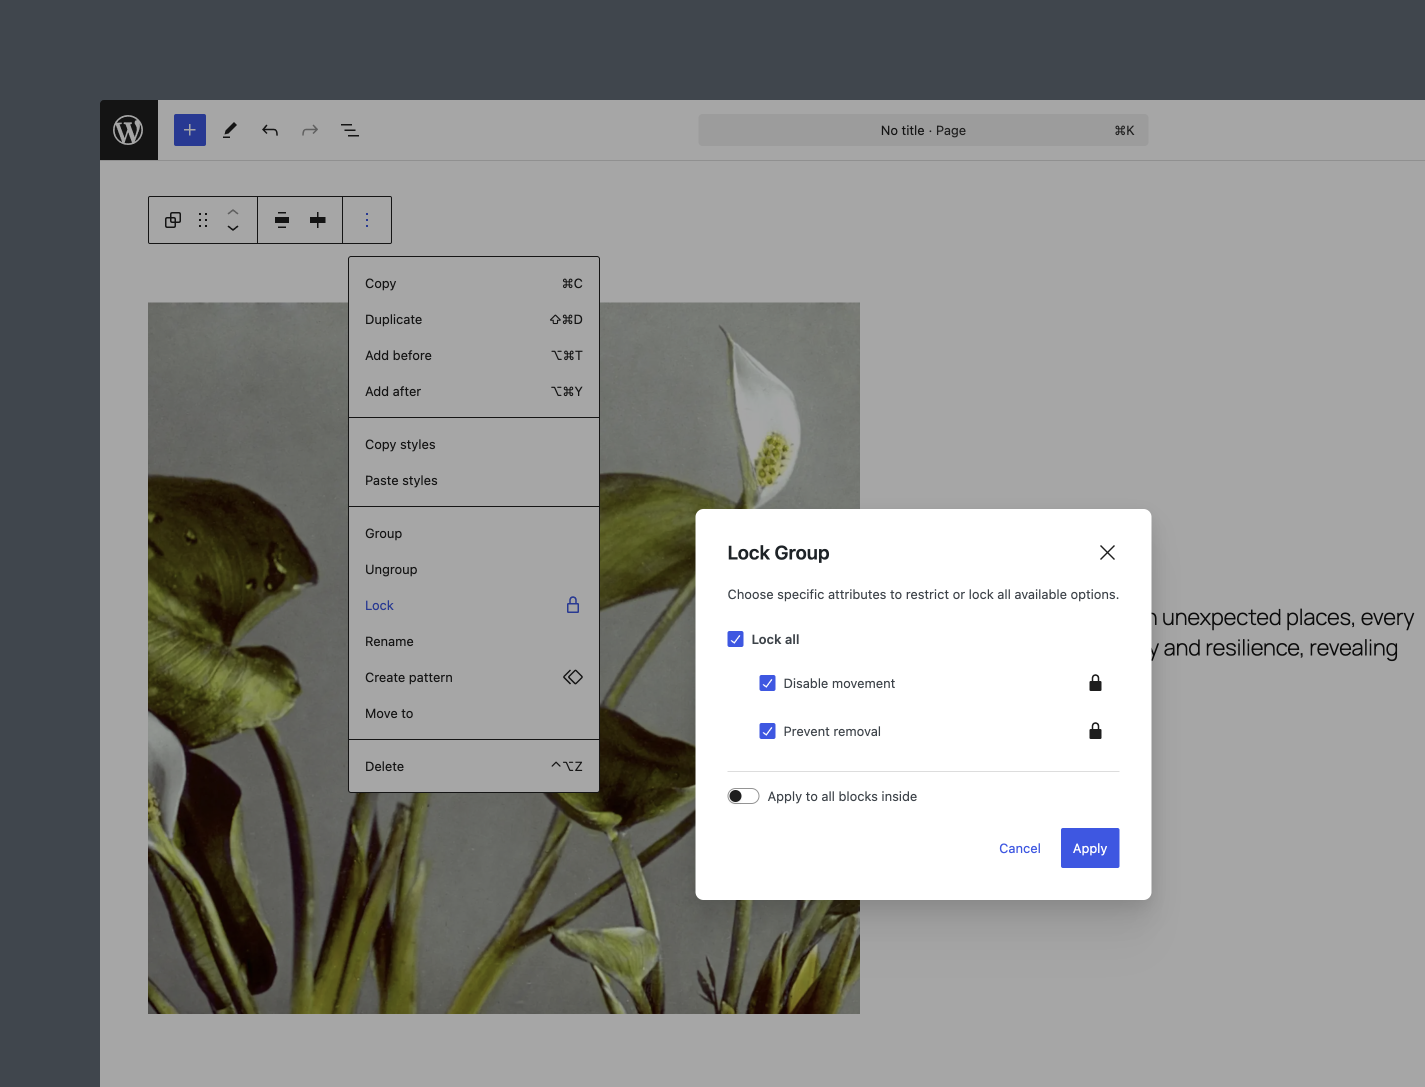Click the WordPress logo button
The image size is (1425, 1087).
(128, 130)
